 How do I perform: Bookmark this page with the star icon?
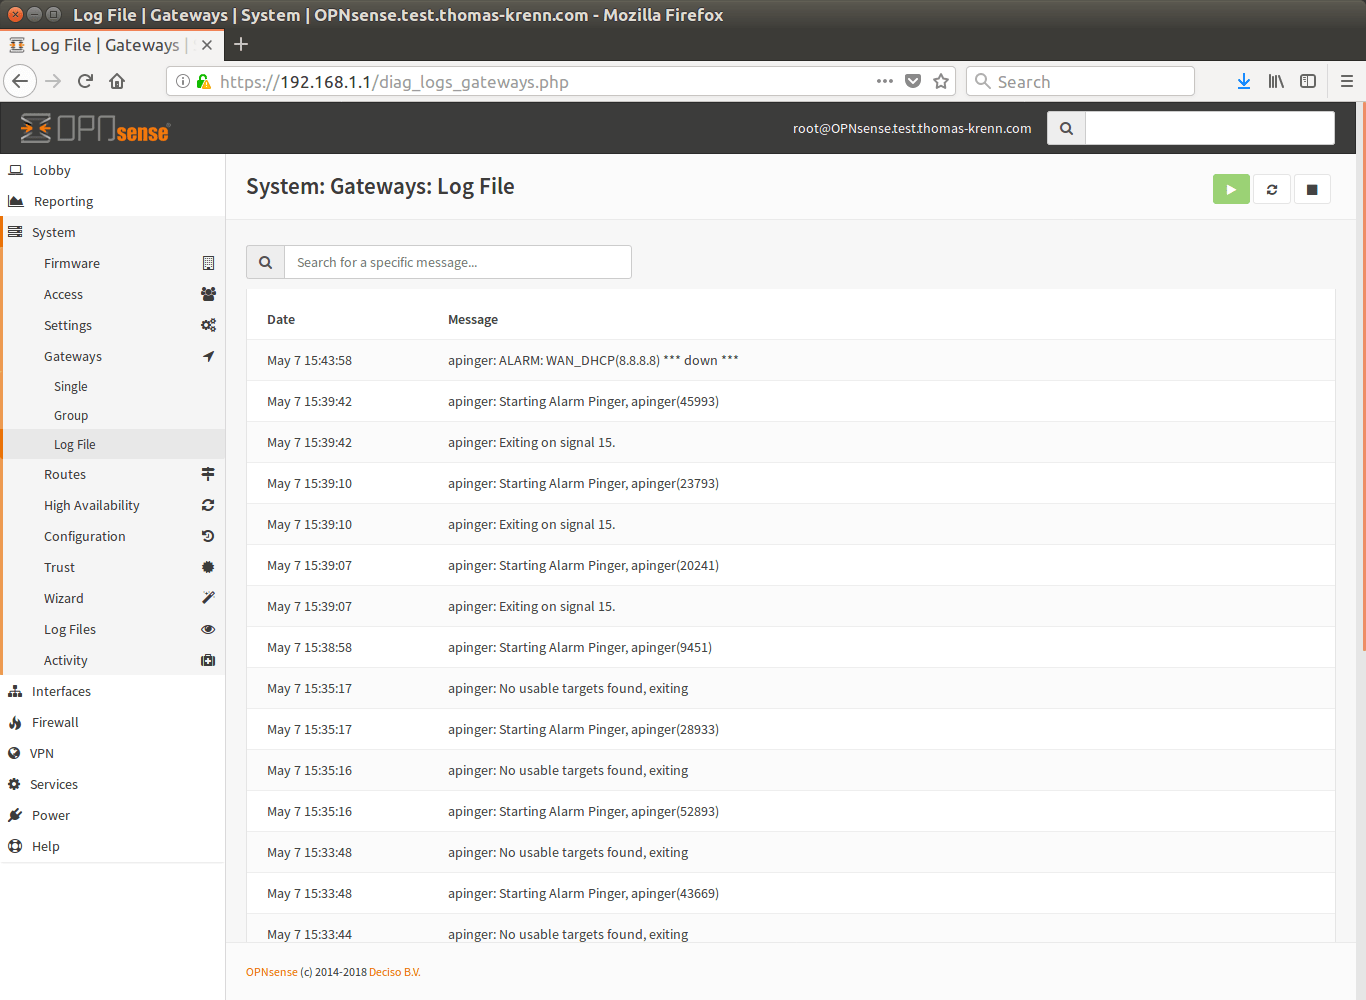pyautogui.click(x=941, y=82)
